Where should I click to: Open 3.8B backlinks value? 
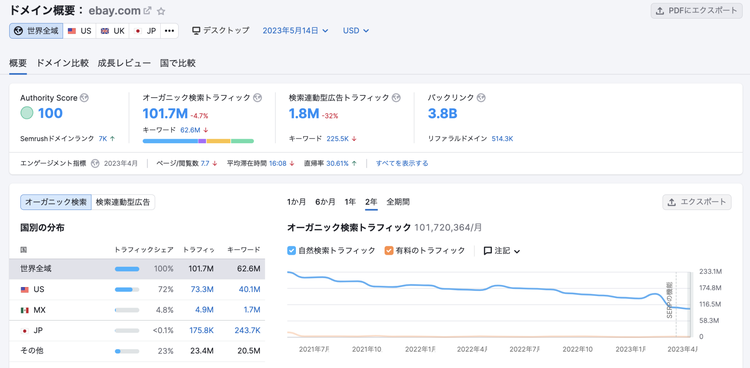coord(442,113)
